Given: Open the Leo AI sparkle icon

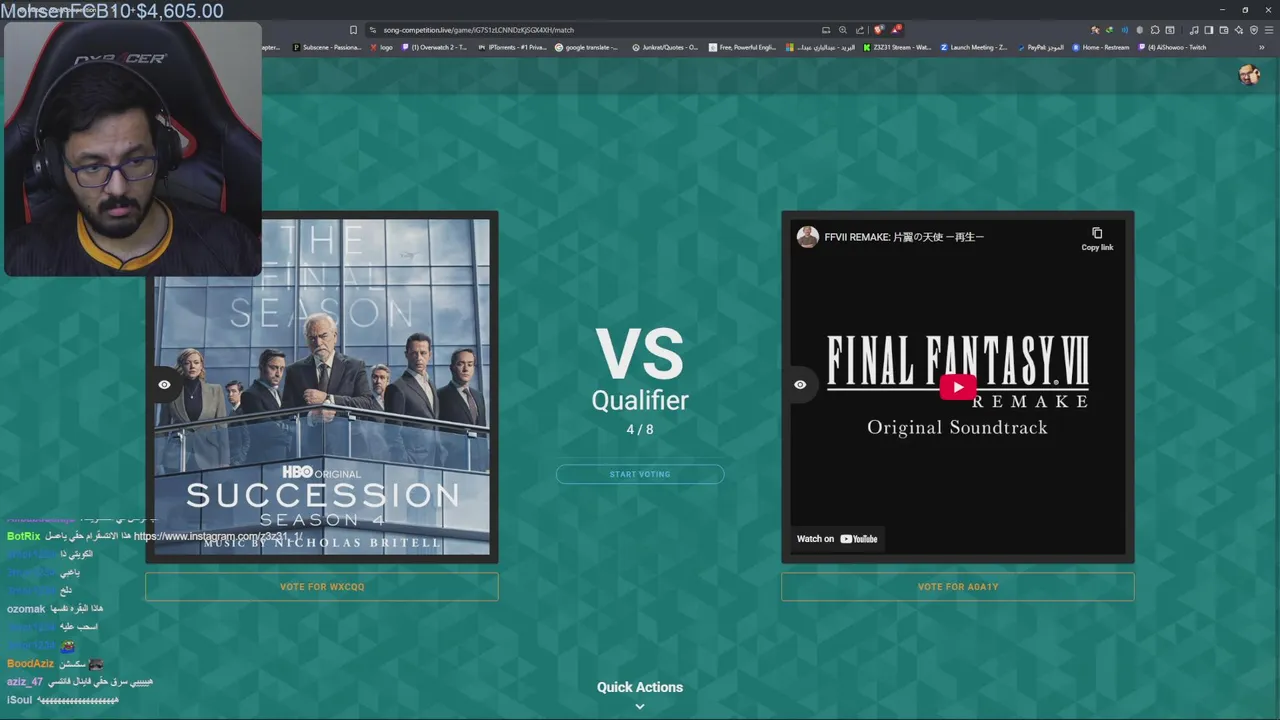Looking at the screenshot, I should [x=1239, y=30].
